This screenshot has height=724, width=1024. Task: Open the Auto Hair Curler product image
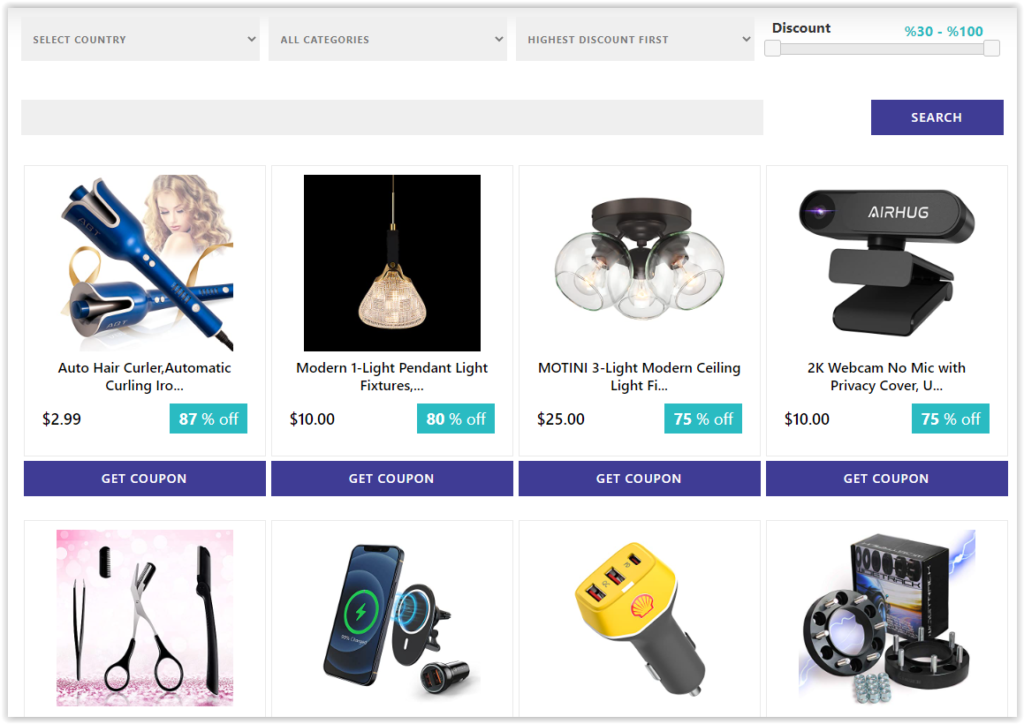[145, 262]
